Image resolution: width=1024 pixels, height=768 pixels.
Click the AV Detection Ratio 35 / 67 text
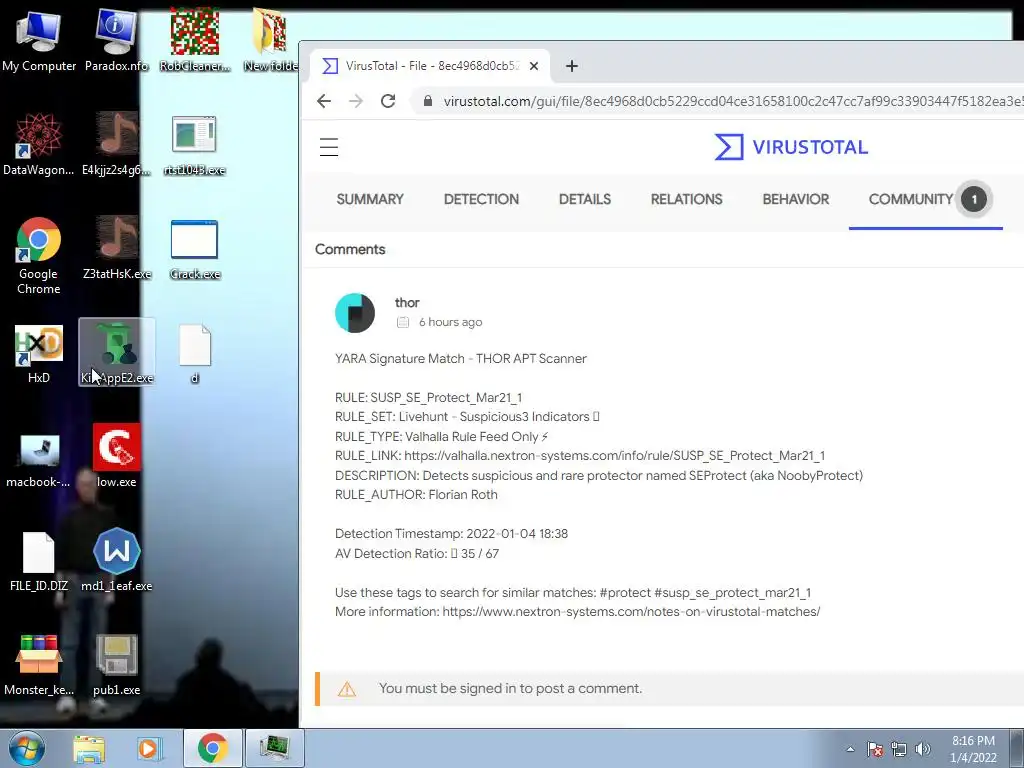click(417, 554)
